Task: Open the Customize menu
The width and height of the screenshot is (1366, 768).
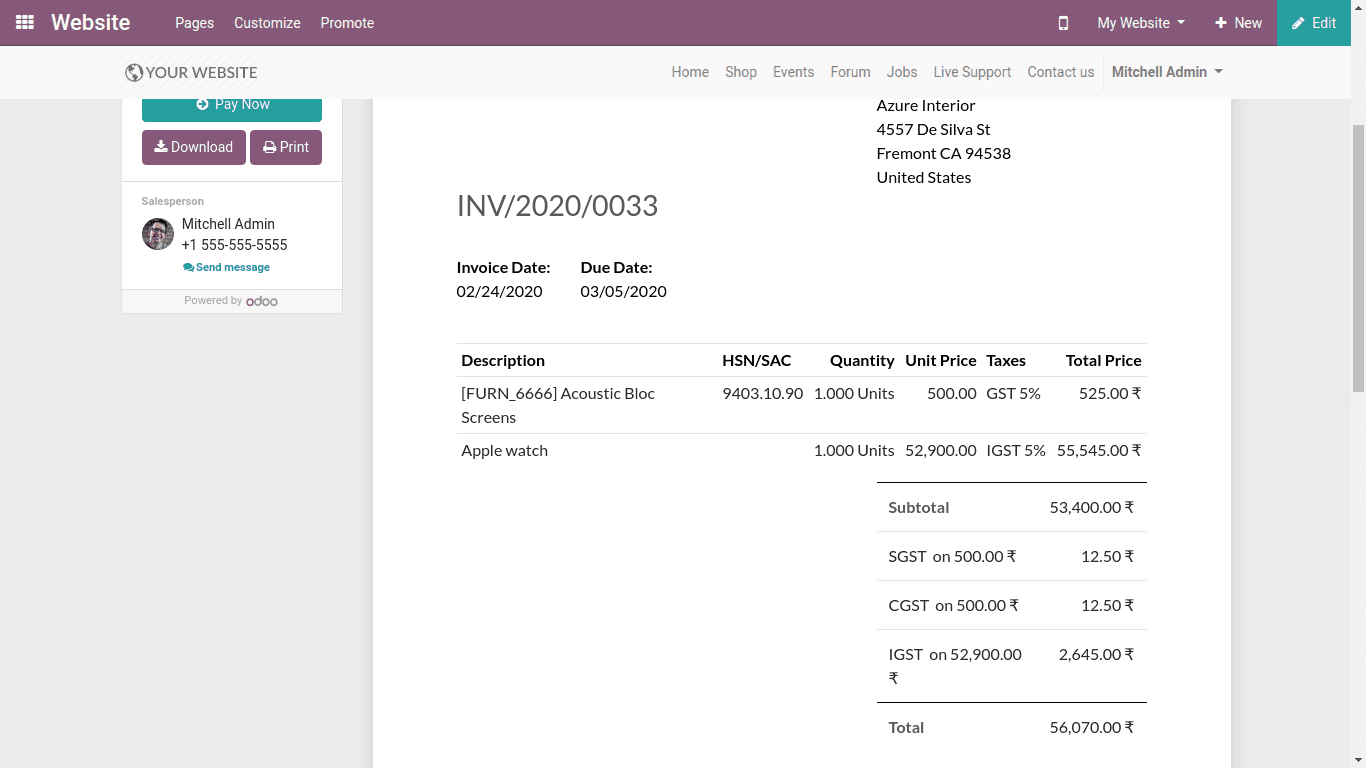Action: coord(267,23)
